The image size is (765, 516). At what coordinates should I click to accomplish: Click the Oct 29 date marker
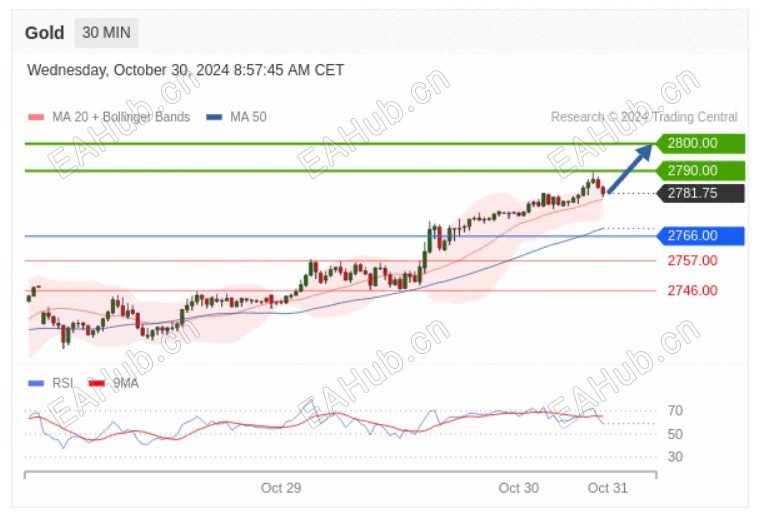281,488
